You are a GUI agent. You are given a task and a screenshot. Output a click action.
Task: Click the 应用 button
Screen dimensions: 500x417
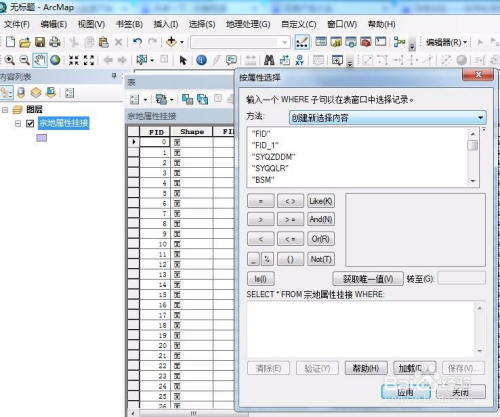[x=406, y=392]
